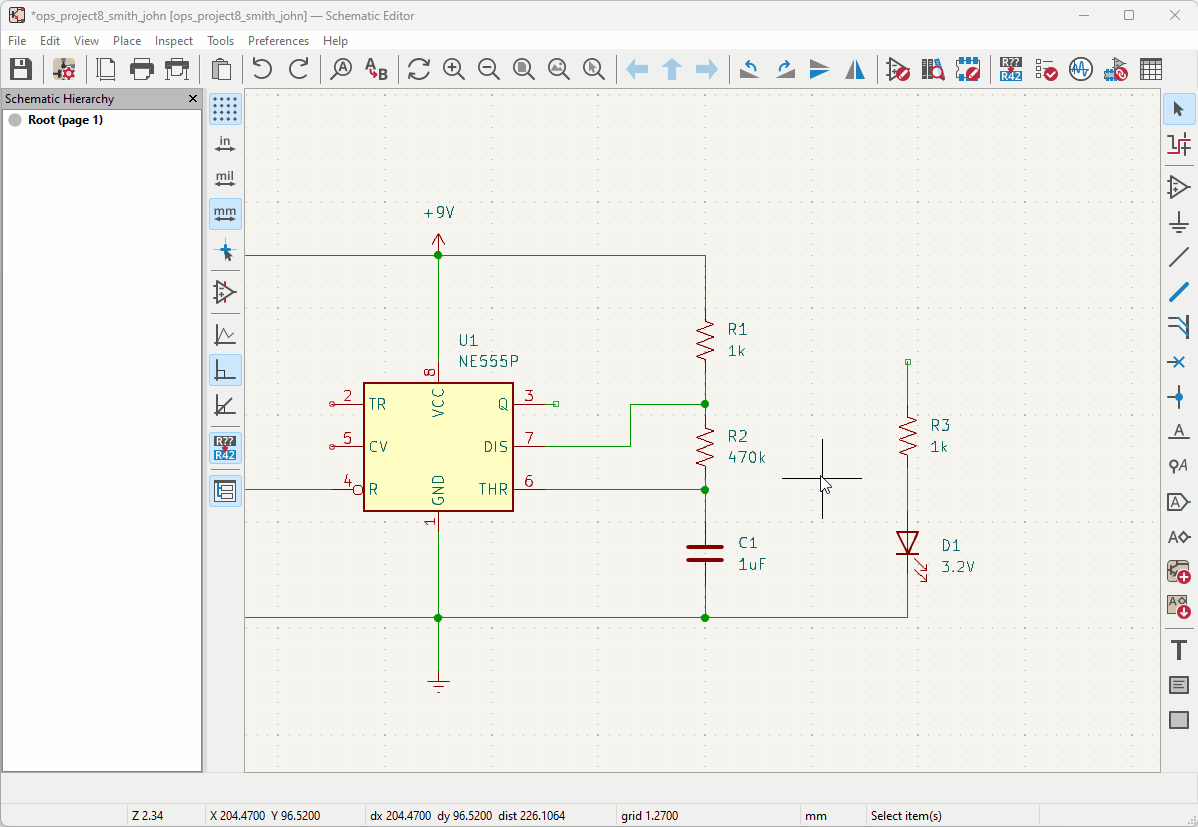Select the Add Text tool

pos(1179,650)
